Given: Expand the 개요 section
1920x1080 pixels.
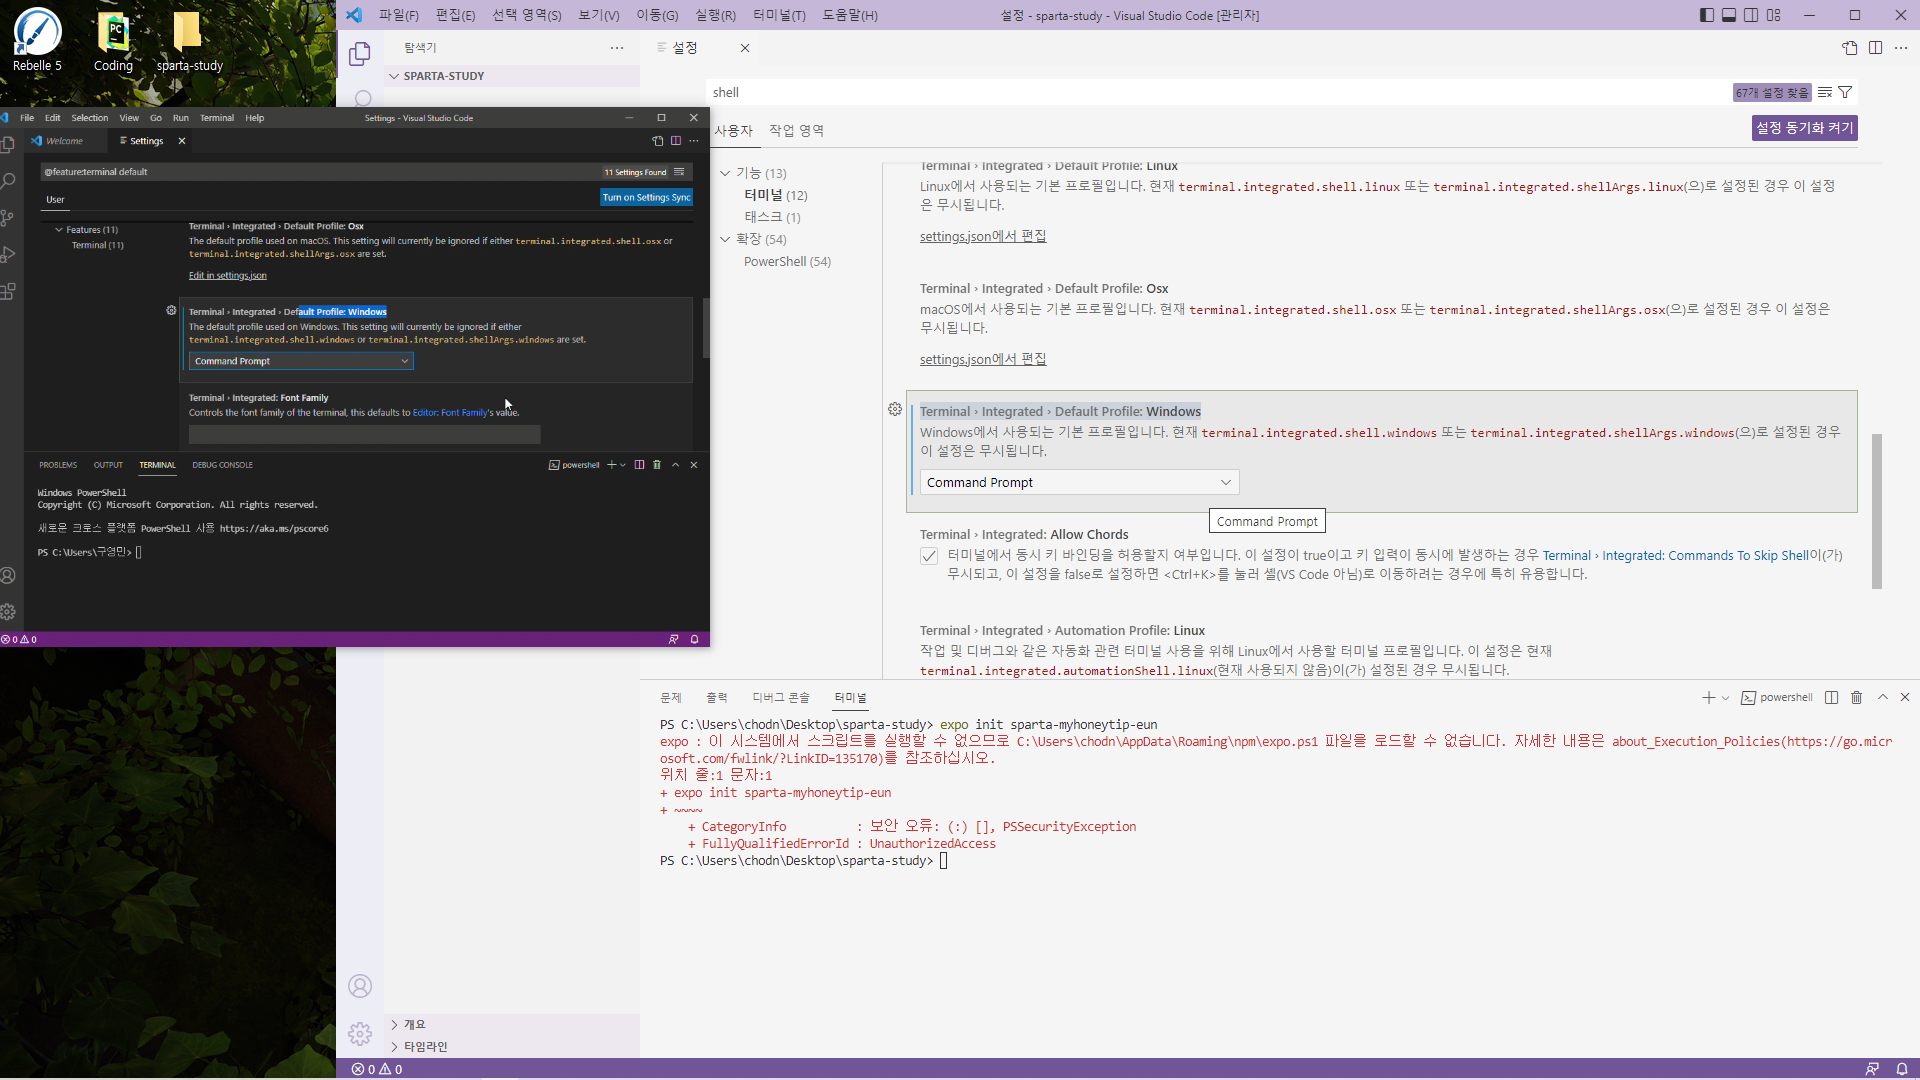Looking at the screenshot, I should click(513, 1024).
